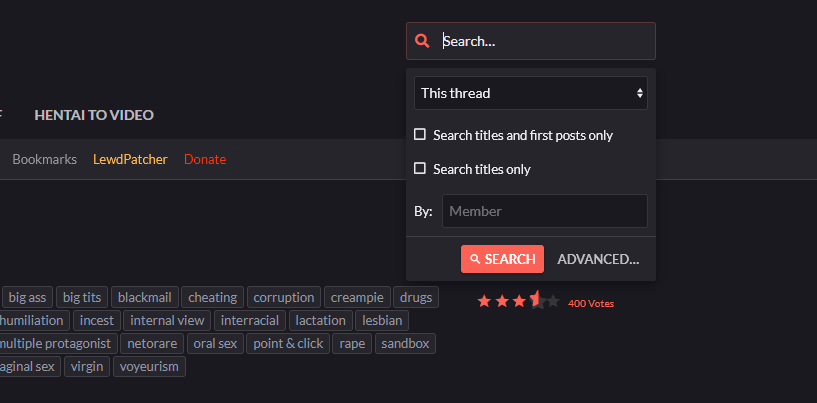Click the red Donate link
The height and width of the screenshot is (403, 817).
pyautogui.click(x=205, y=159)
